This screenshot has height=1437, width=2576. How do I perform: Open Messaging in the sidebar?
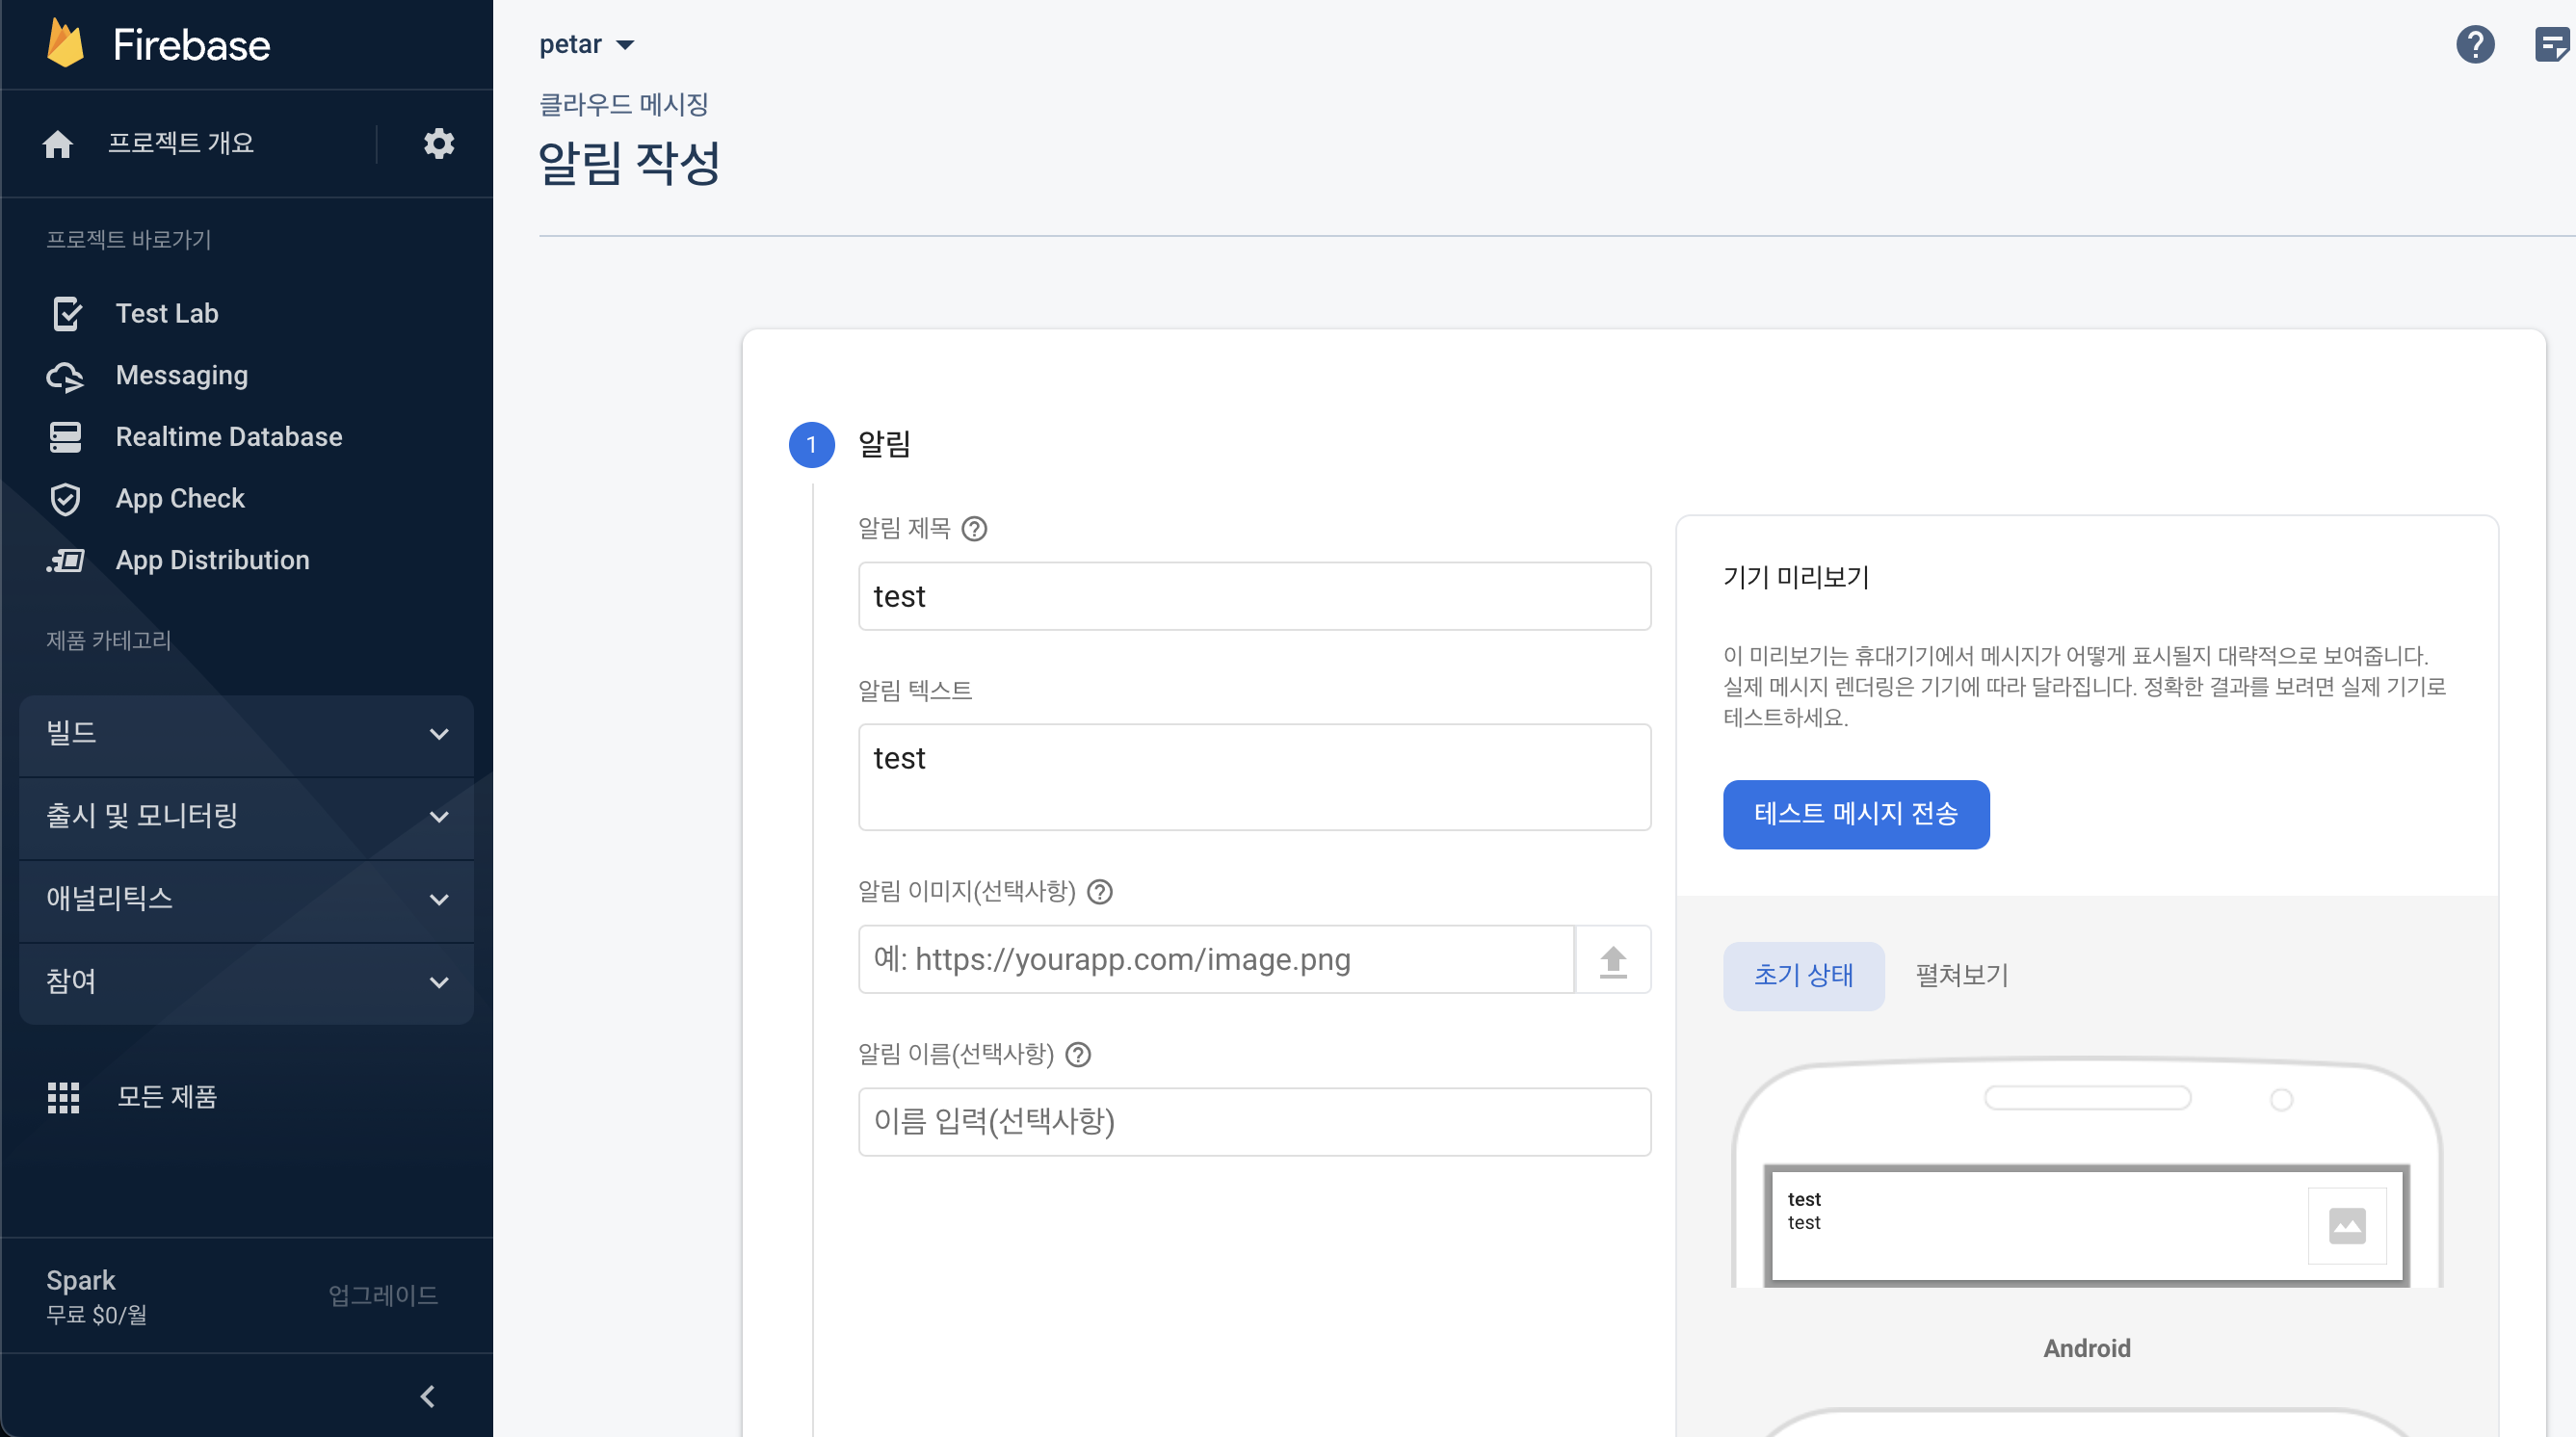pyautogui.click(x=181, y=375)
